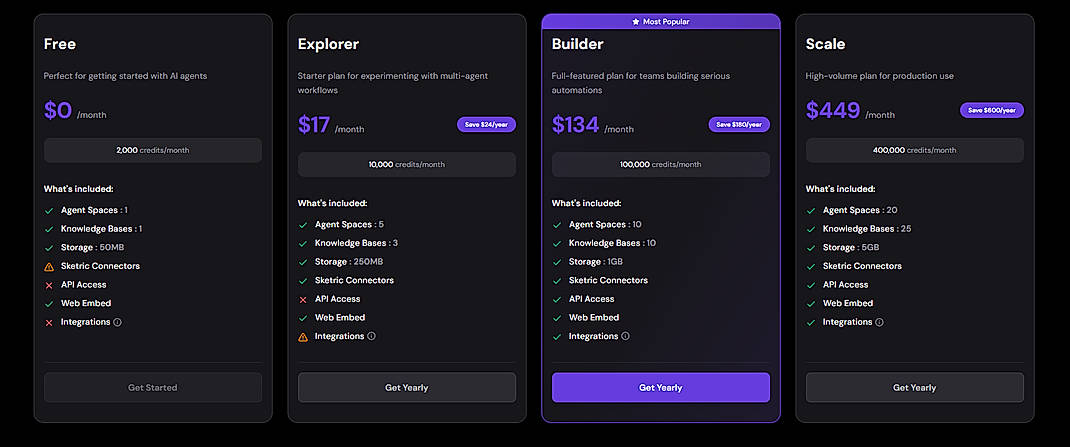Click the $17 price
This screenshot has height=447, width=1070.
tap(314, 125)
